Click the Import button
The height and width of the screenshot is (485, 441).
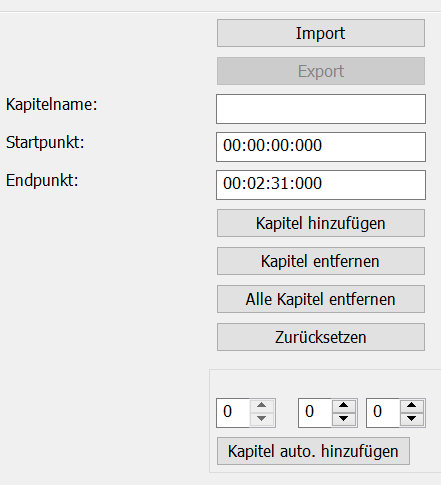tap(321, 33)
